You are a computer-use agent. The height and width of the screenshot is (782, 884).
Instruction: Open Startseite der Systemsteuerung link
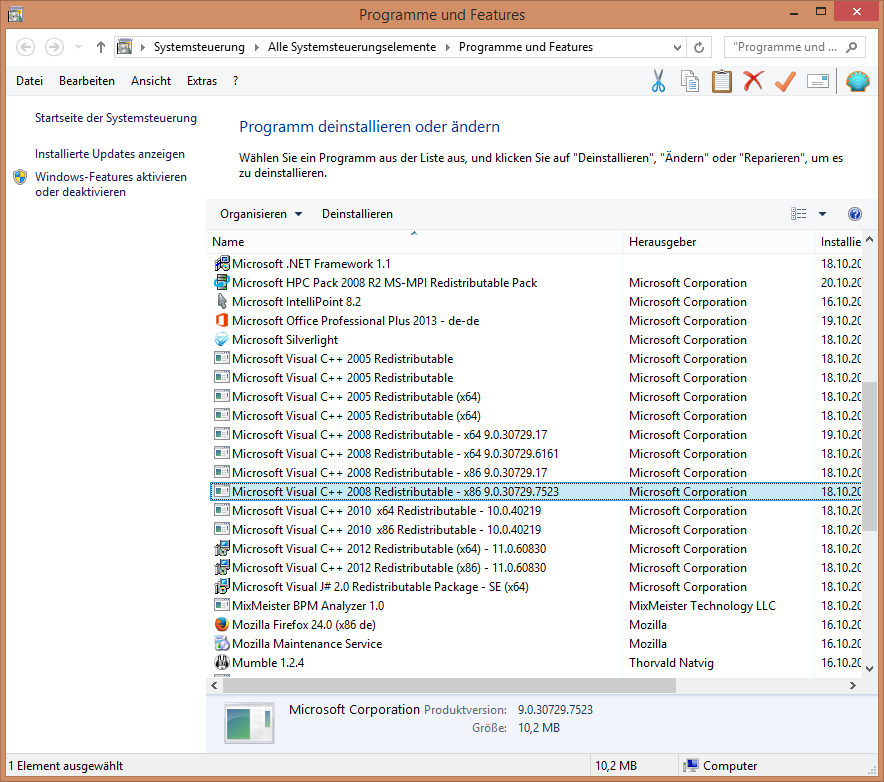116,118
